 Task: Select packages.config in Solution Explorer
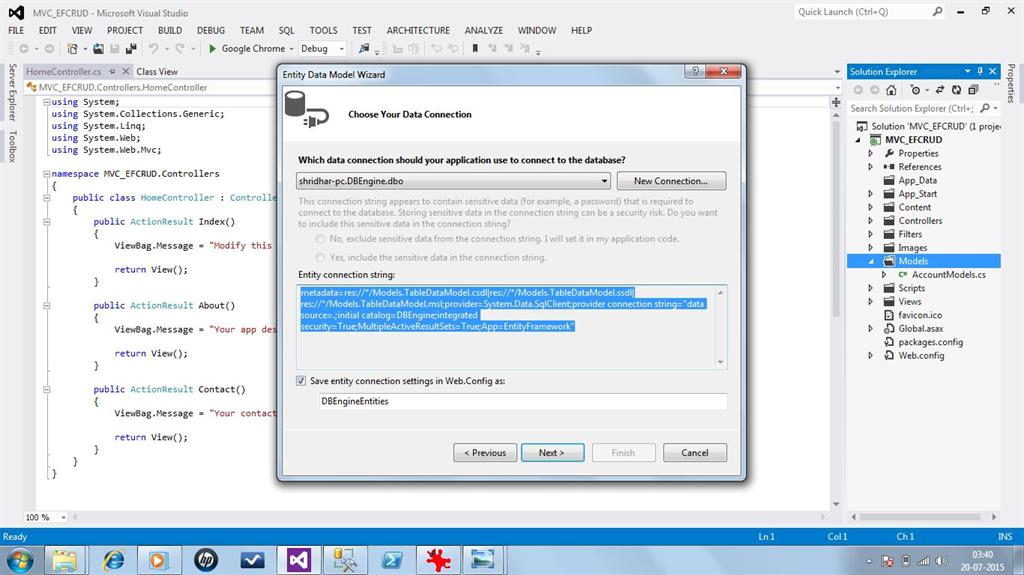(x=930, y=342)
